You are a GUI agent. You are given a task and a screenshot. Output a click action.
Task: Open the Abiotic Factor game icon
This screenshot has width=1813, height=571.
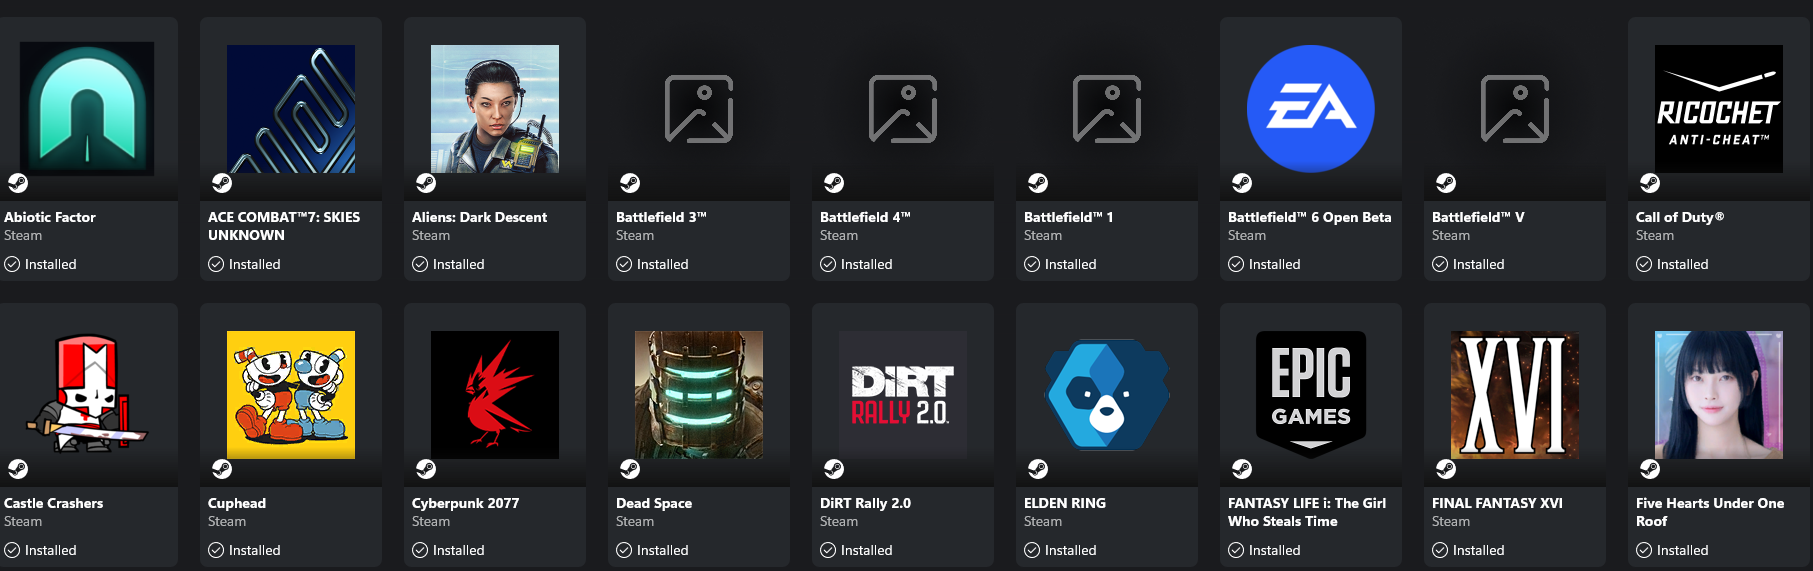(x=87, y=109)
